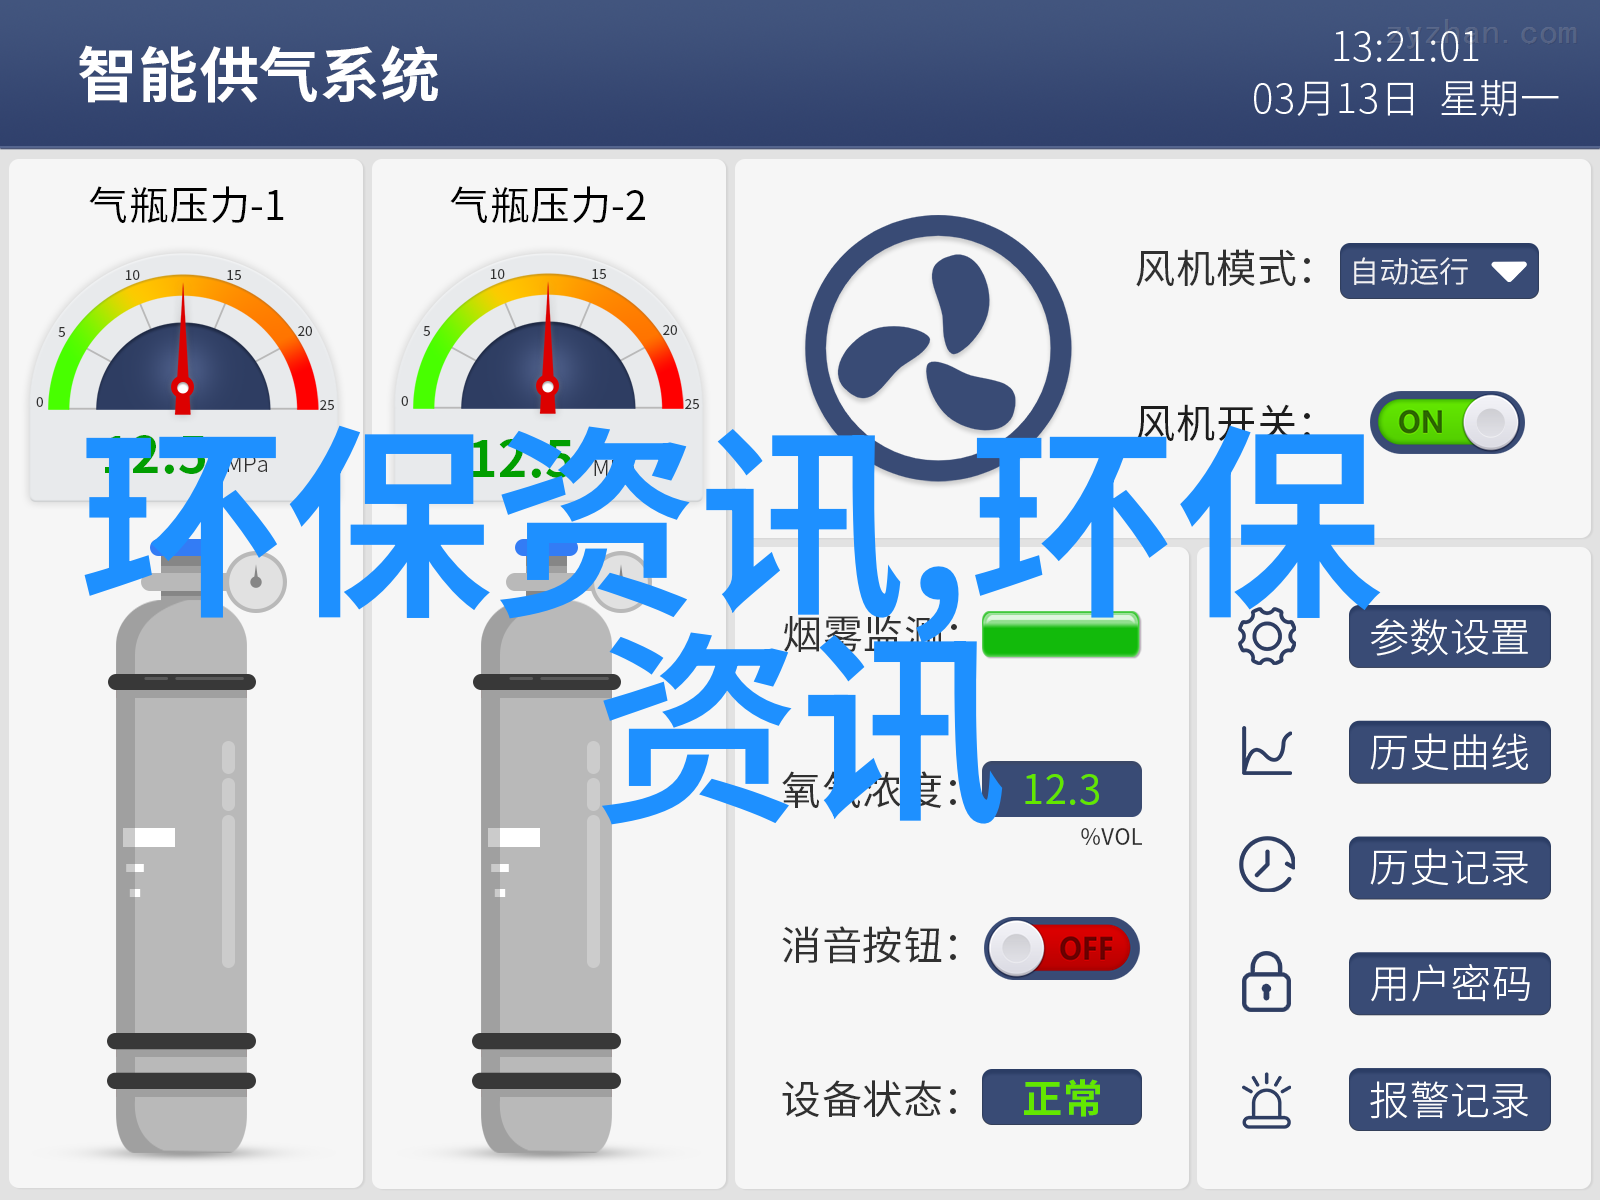
Task: Open 历史曲线 page
Action: click(x=1450, y=752)
